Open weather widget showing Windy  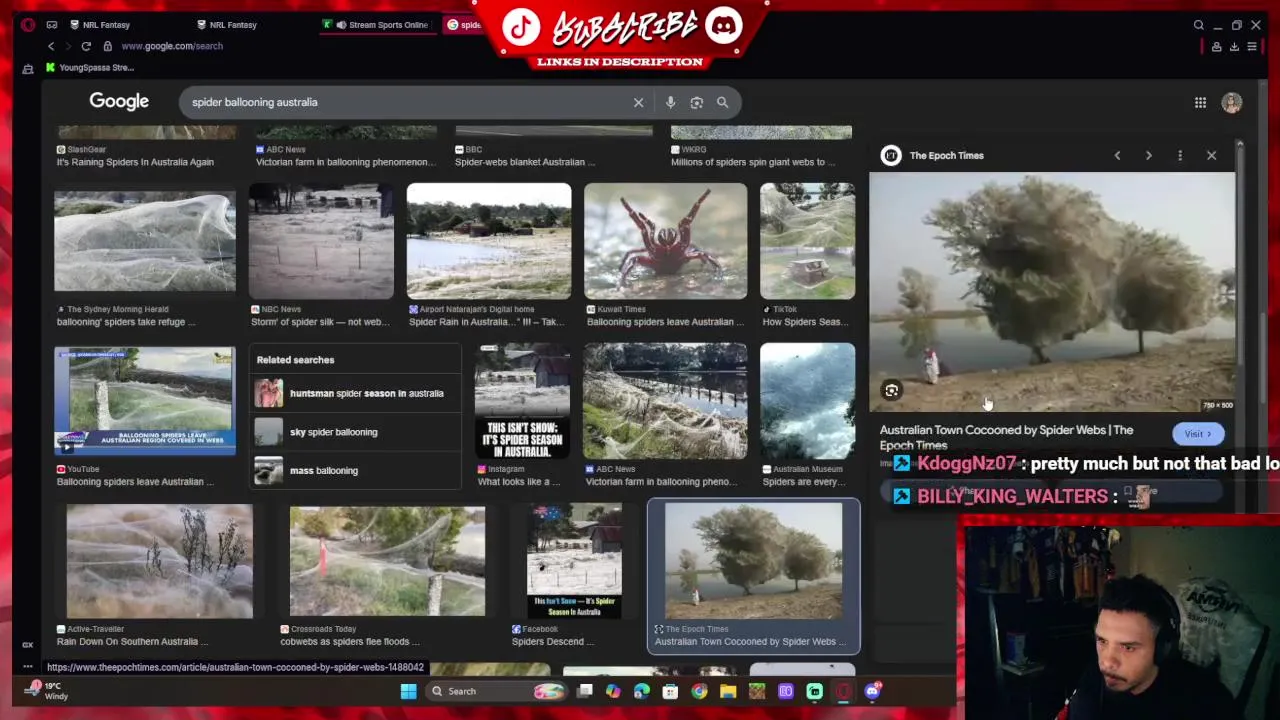[46, 691]
